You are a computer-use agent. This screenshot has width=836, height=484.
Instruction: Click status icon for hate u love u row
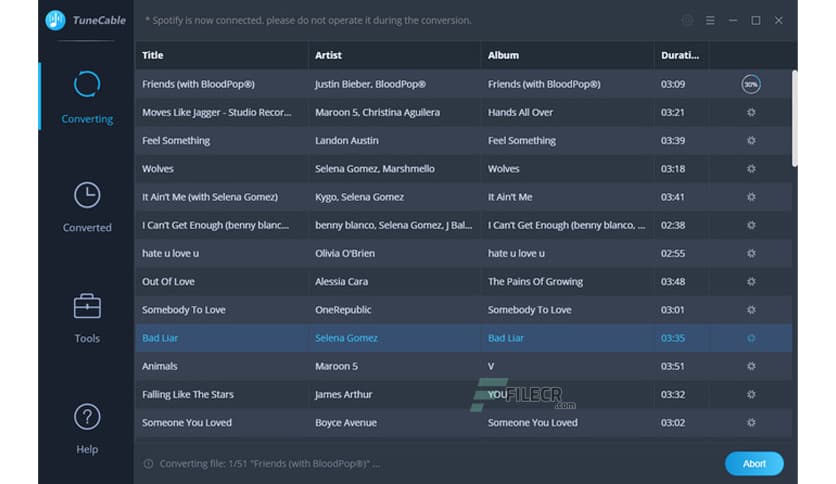click(751, 254)
